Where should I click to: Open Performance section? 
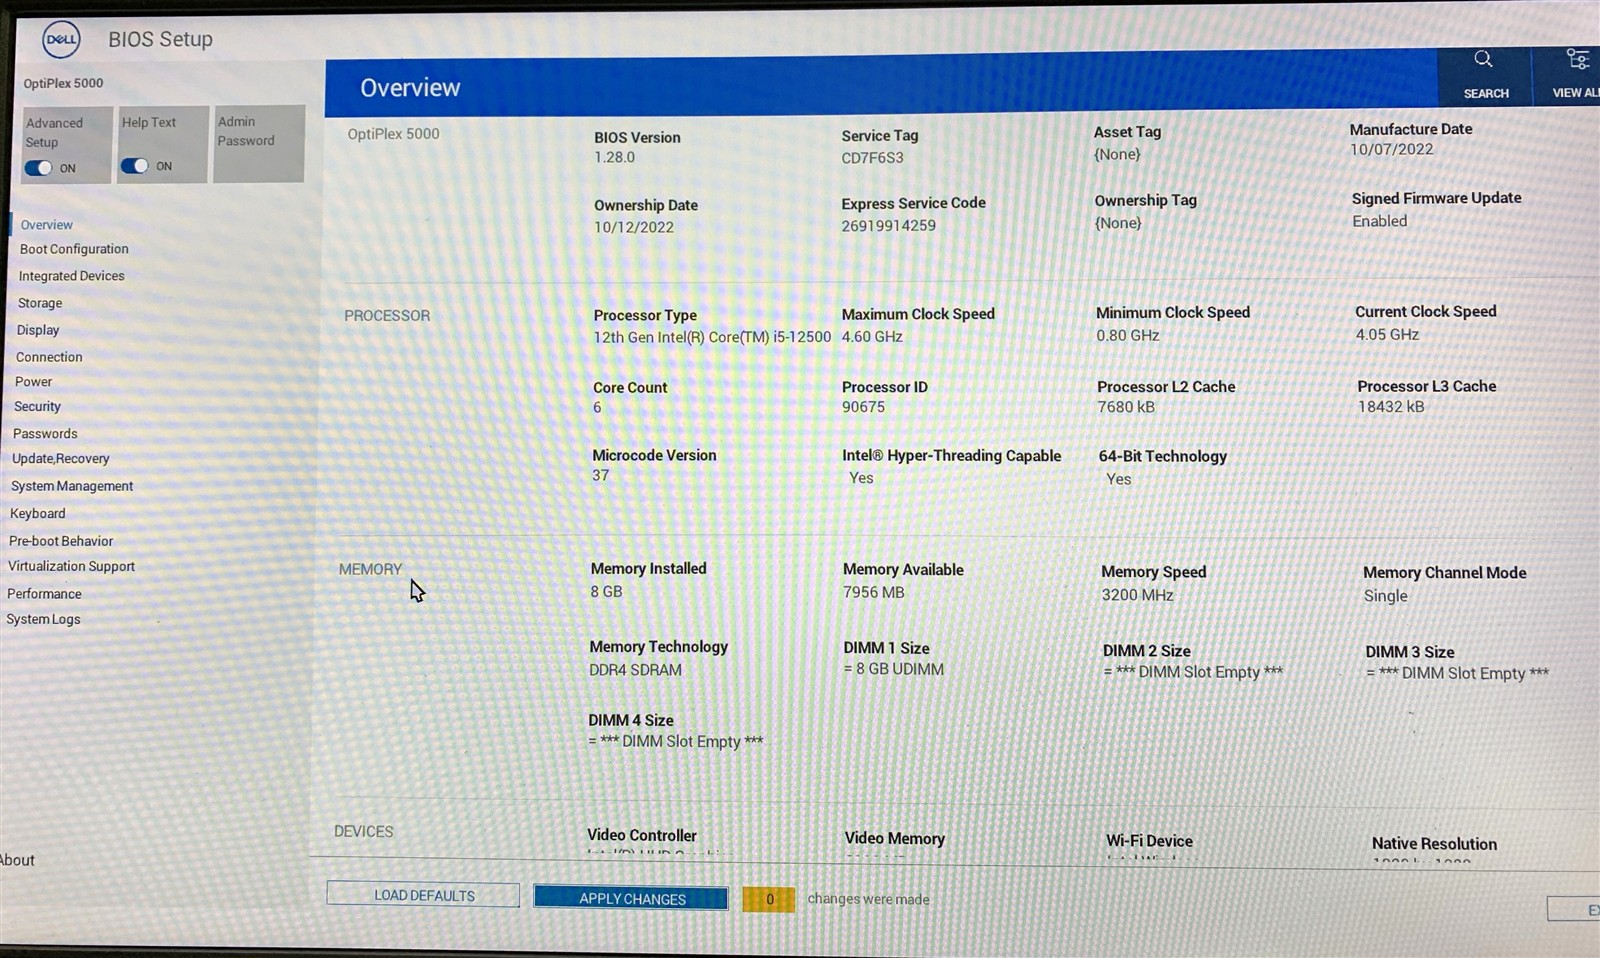44,594
